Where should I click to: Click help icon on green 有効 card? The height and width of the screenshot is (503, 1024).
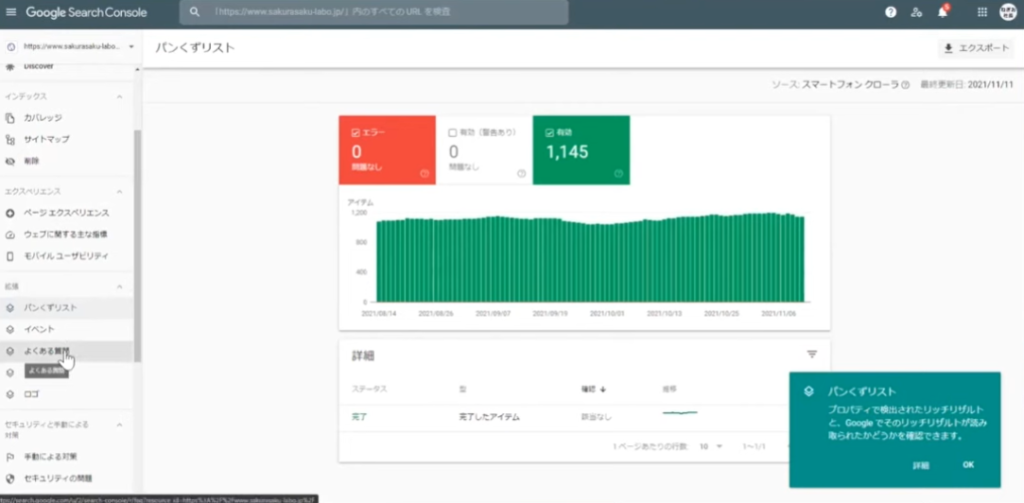(x=618, y=173)
